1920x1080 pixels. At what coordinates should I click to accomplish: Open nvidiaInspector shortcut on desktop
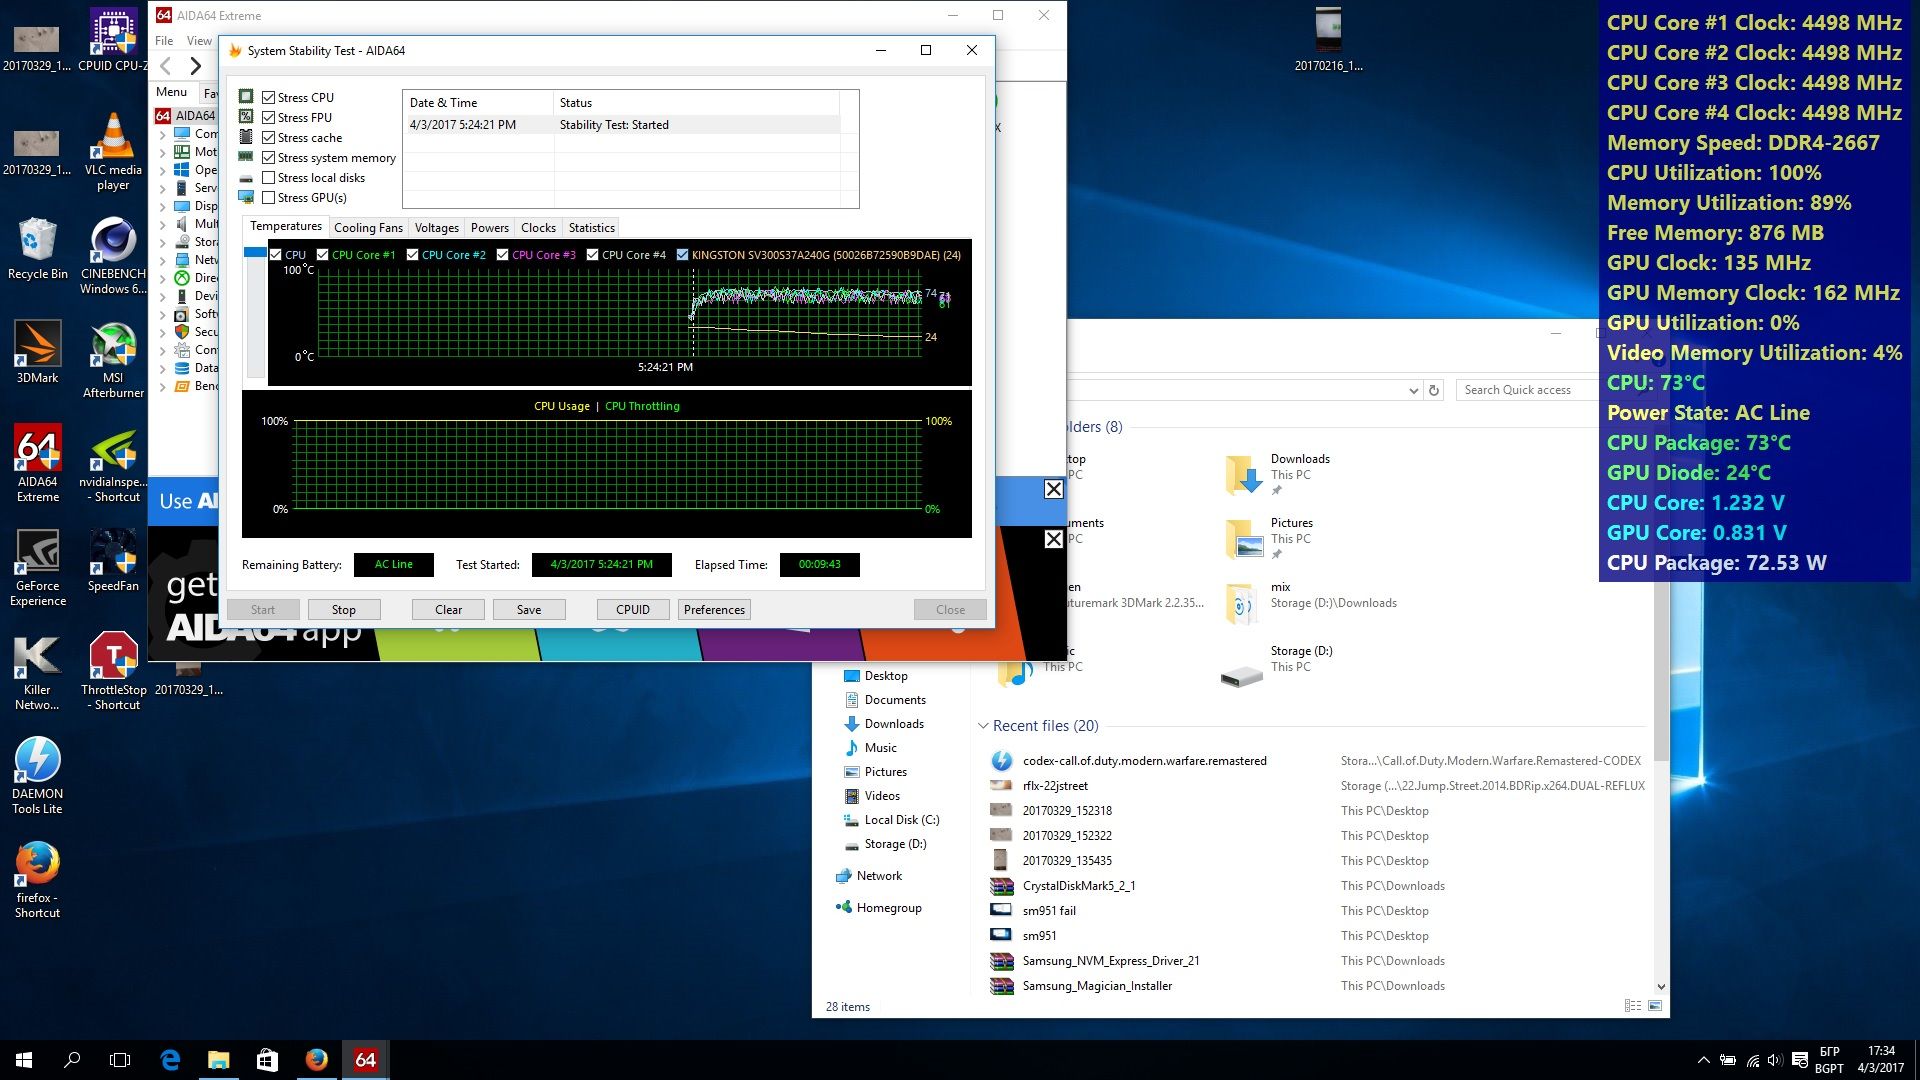pos(113,463)
